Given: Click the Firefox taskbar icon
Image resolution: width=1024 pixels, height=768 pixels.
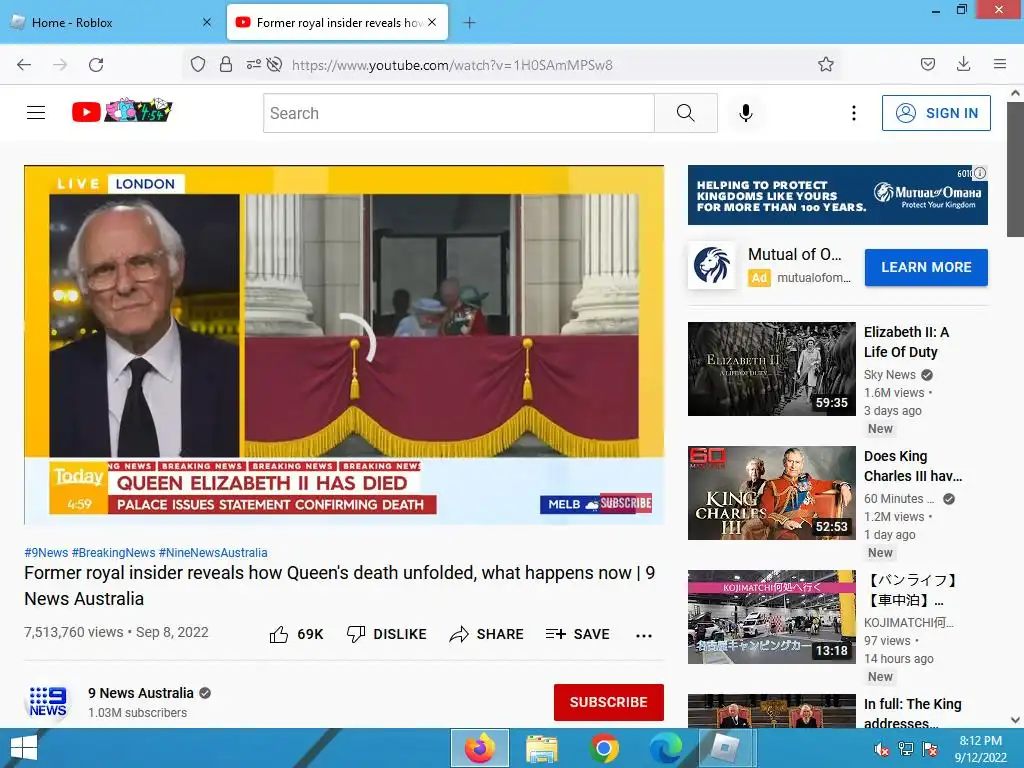Looking at the screenshot, I should [479, 748].
